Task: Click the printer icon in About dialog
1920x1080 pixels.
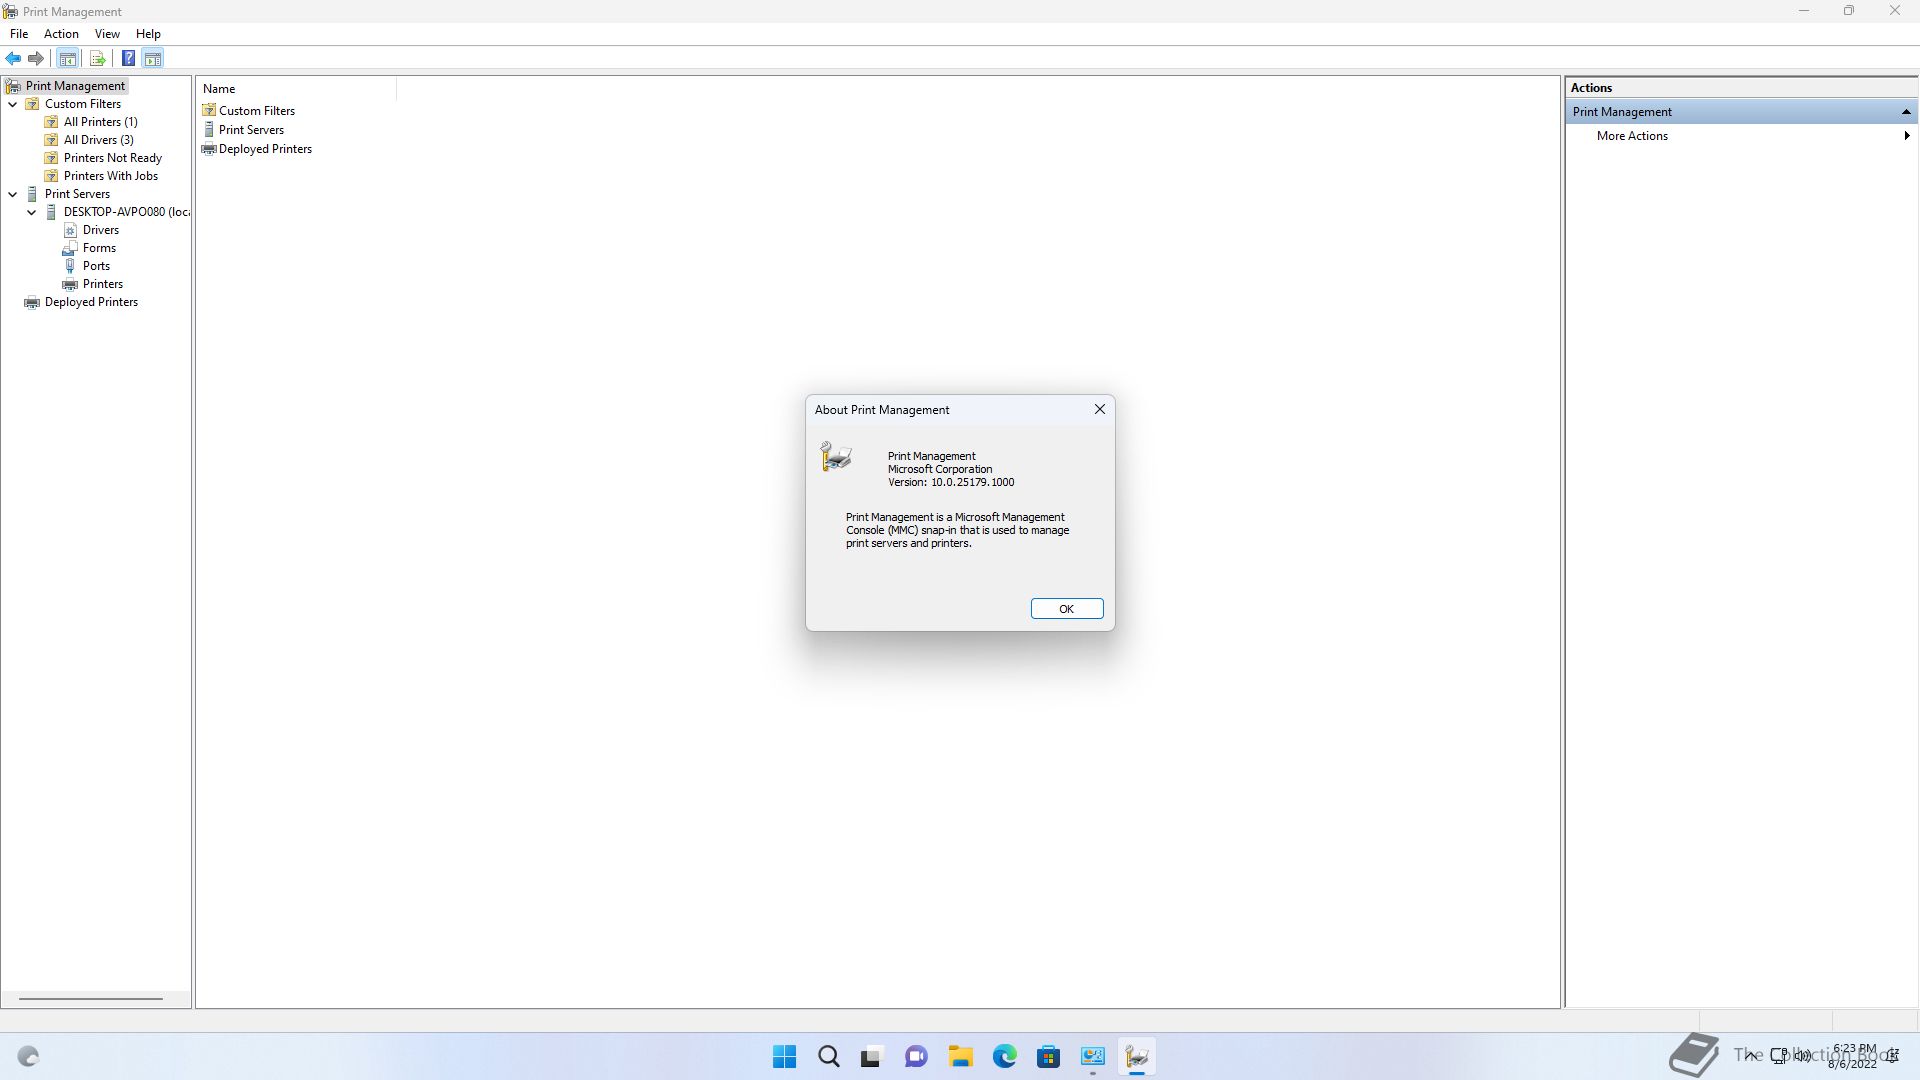Action: pos(836,457)
